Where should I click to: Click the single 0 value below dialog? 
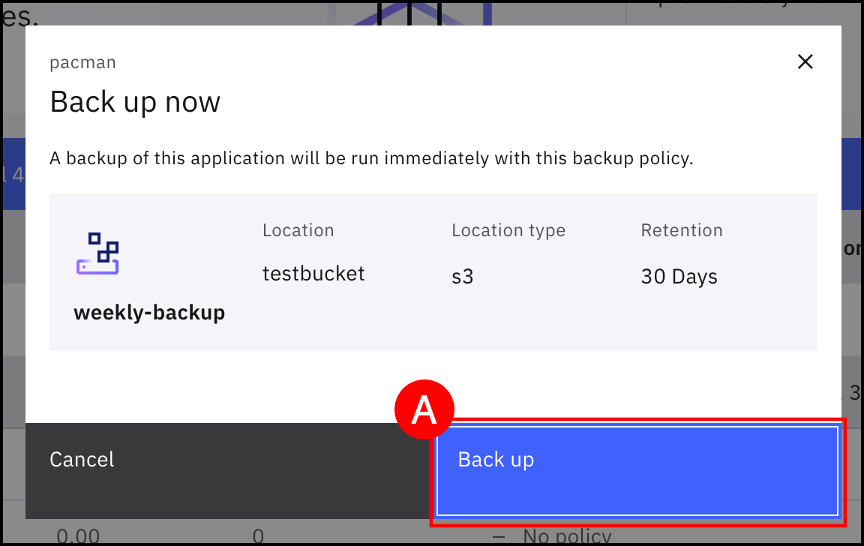(x=258, y=537)
